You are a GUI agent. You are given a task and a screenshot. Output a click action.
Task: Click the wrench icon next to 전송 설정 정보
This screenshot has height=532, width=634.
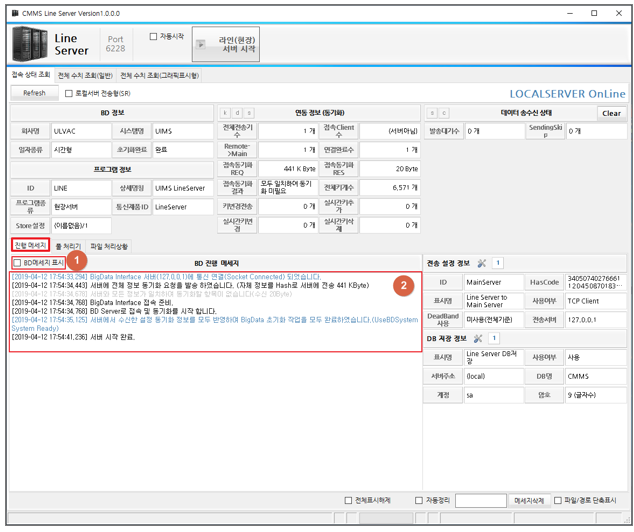click(481, 263)
